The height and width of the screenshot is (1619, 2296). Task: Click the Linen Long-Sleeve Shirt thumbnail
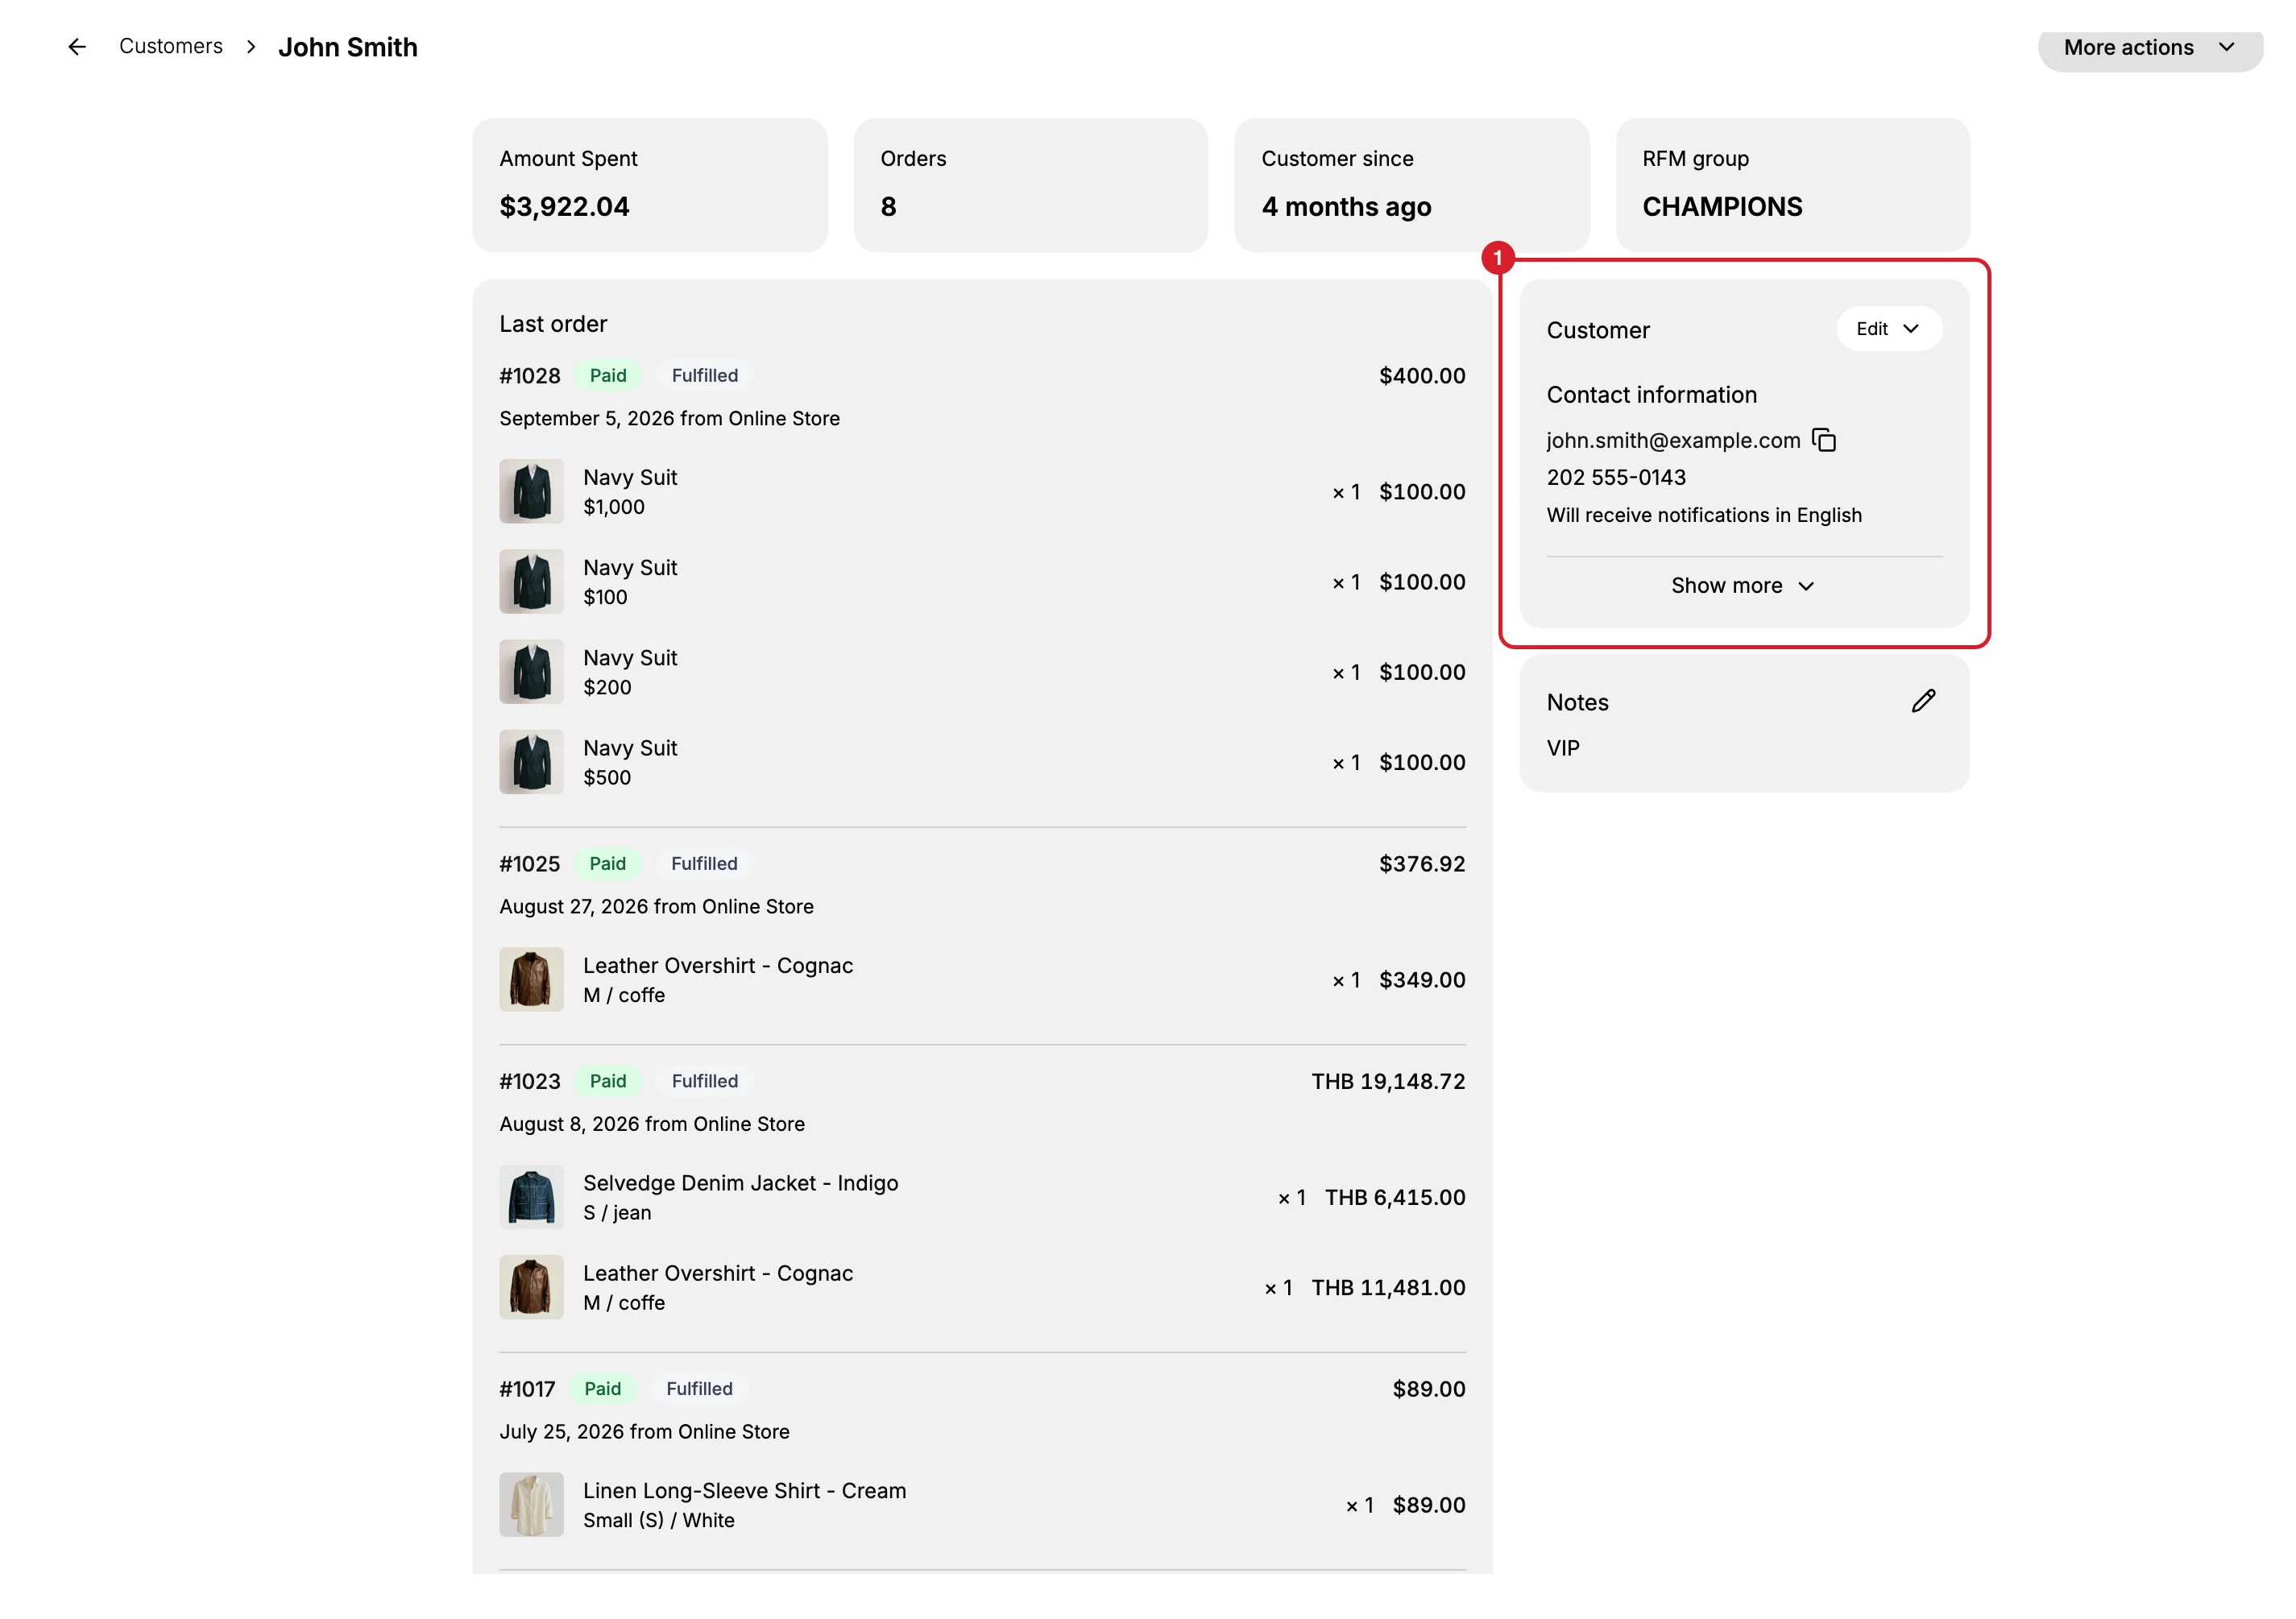point(531,1505)
